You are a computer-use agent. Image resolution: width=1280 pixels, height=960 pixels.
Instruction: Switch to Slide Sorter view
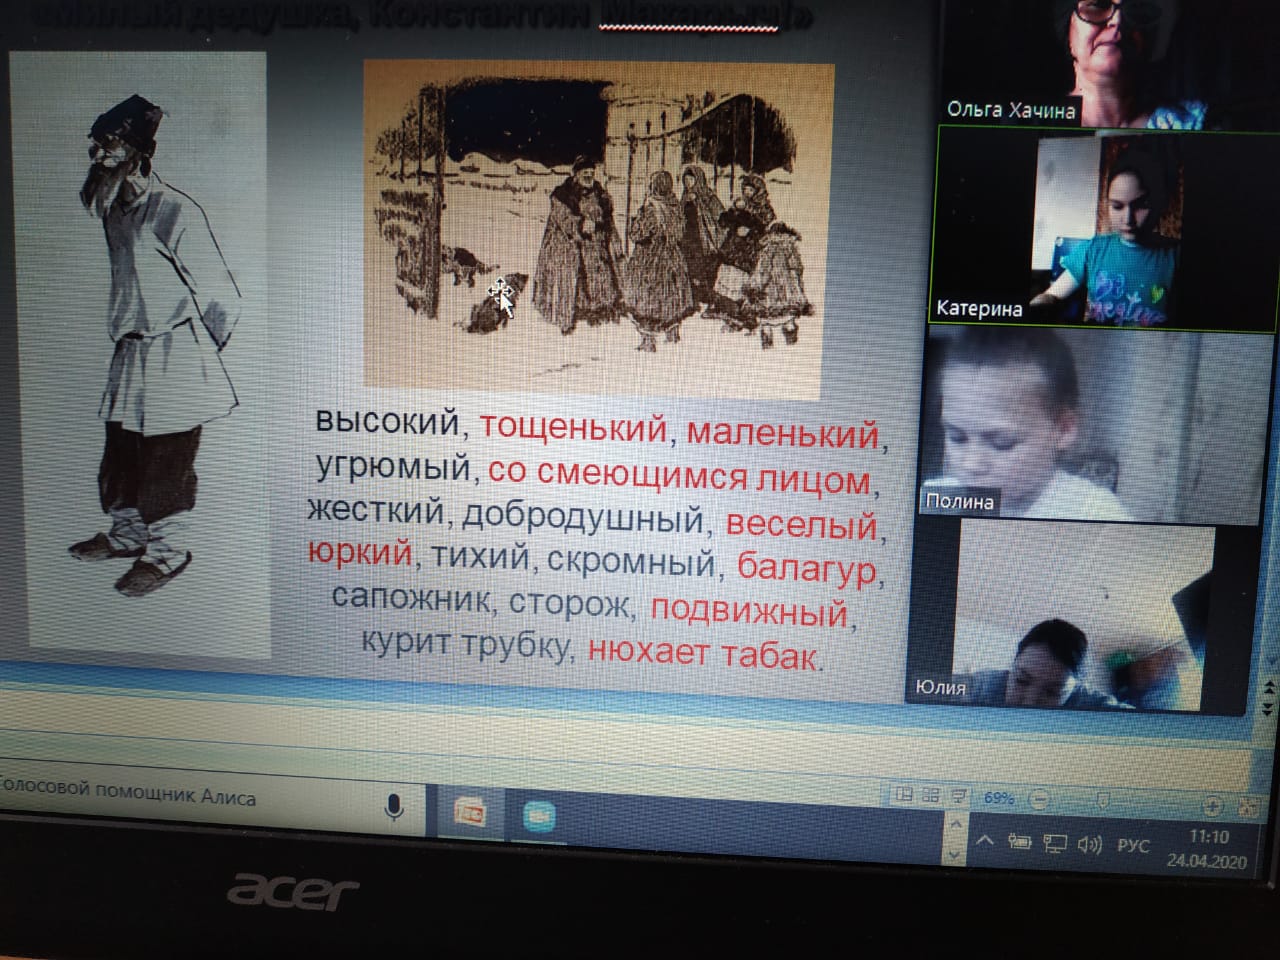931,796
